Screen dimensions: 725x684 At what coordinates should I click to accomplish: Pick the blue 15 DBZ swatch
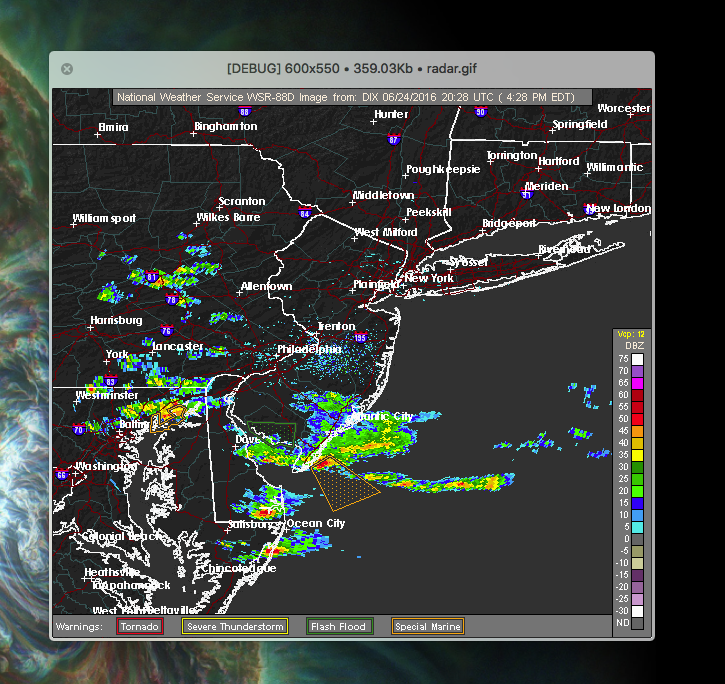(637, 503)
